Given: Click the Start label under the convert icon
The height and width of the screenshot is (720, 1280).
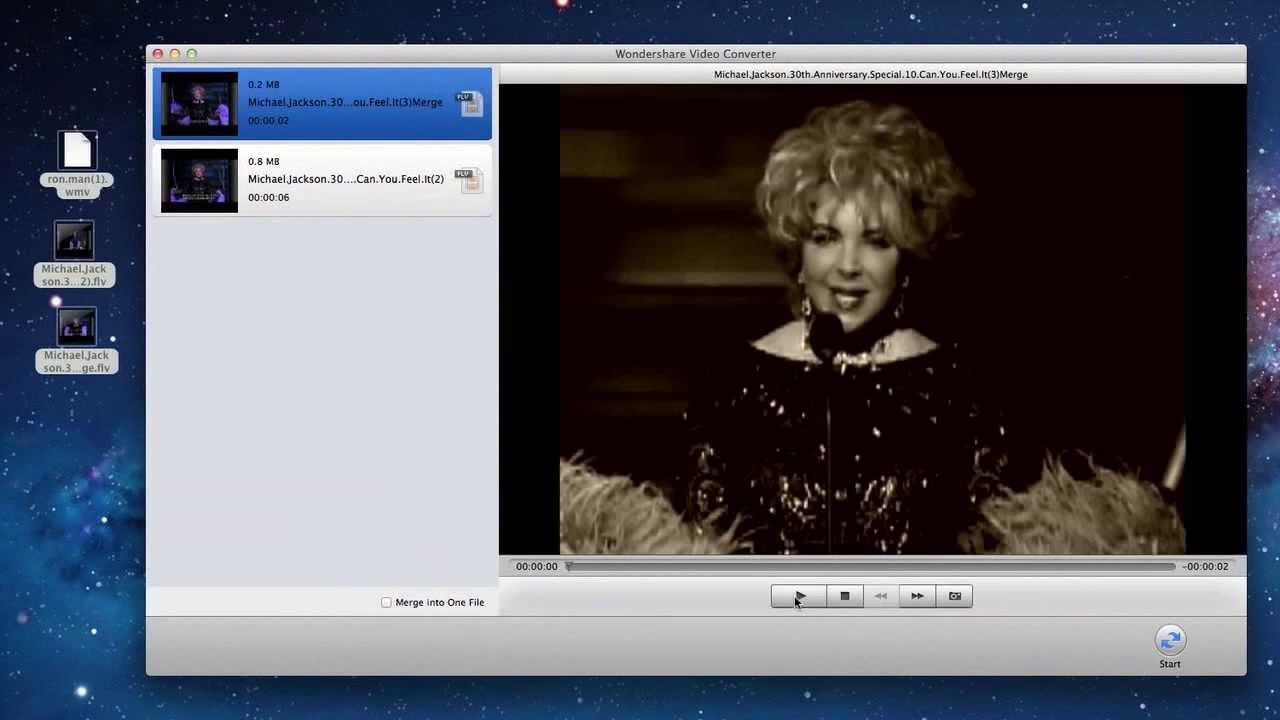Looking at the screenshot, I should pos(1170,664).
